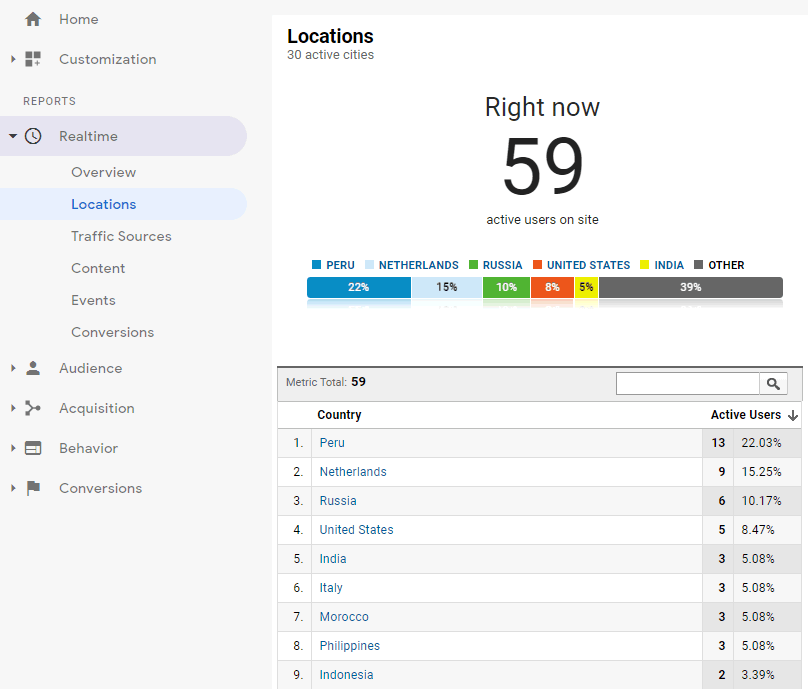Click the Audience person icon
The width and height of the screenshot is (808, 689).
pyautogui.click(x=34, y=368)
